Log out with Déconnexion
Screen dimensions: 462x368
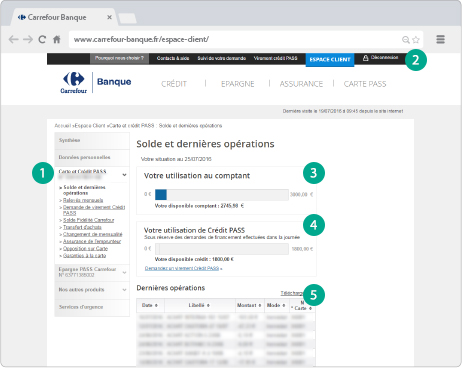[384, 58]
